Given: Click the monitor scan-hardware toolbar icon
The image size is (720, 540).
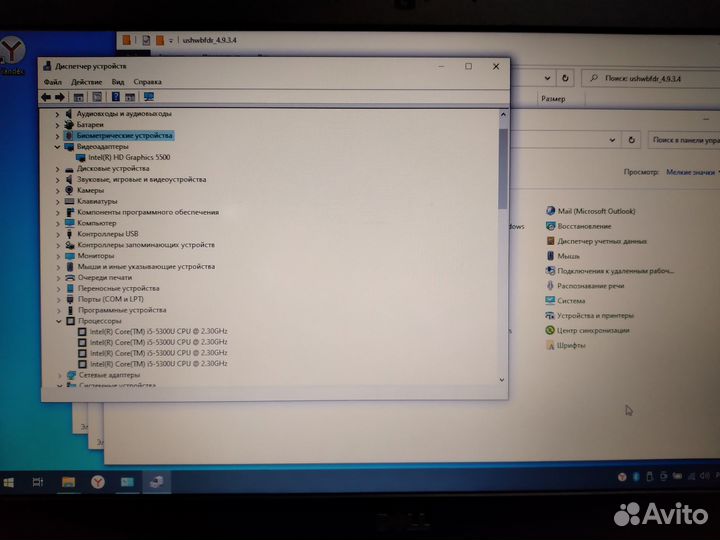Looking at the screenshot, I should tap(149, 97).
